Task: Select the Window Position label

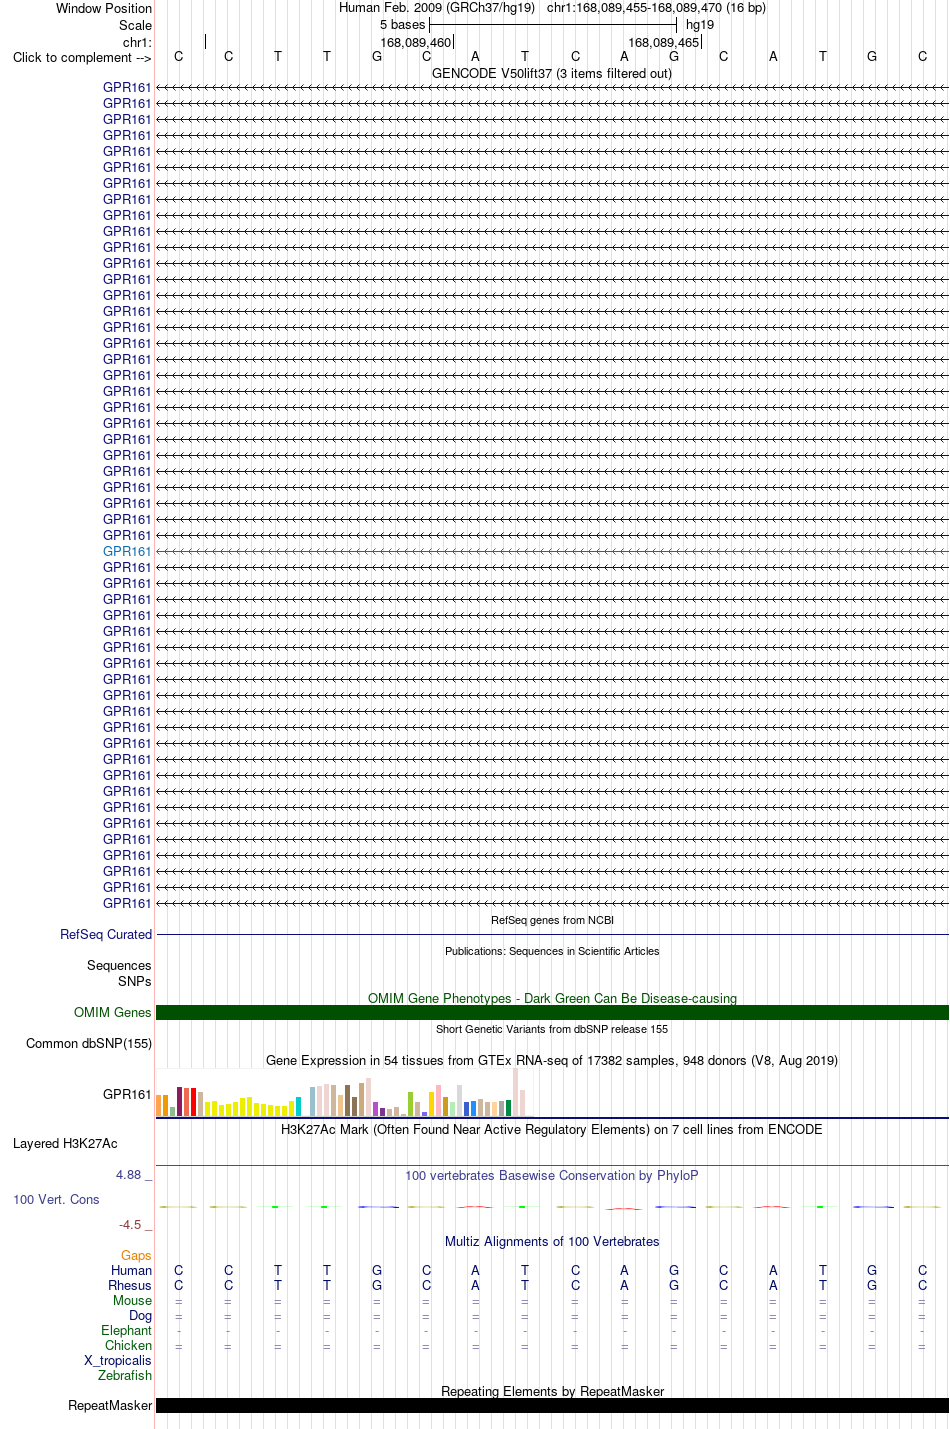Action: click(x=104, y=8)
